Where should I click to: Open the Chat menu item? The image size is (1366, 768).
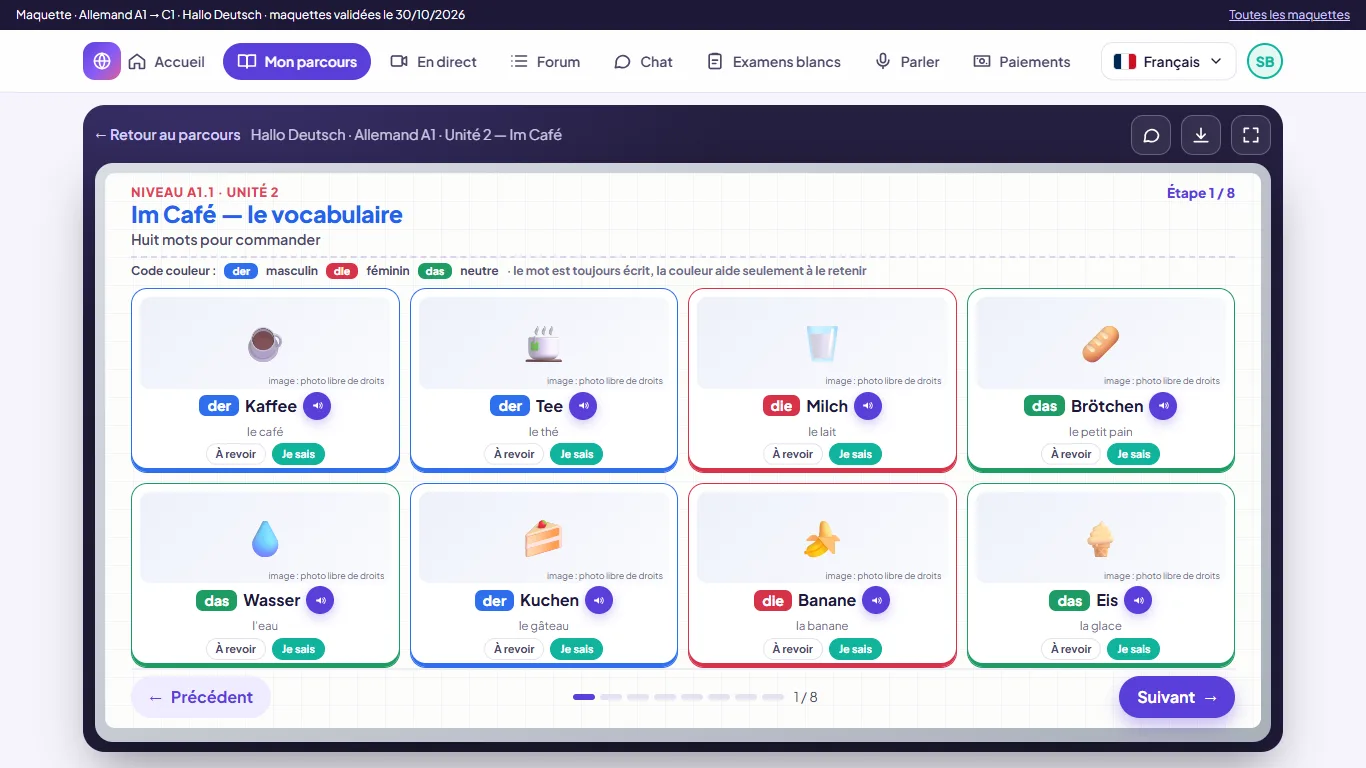pos(643,61)
